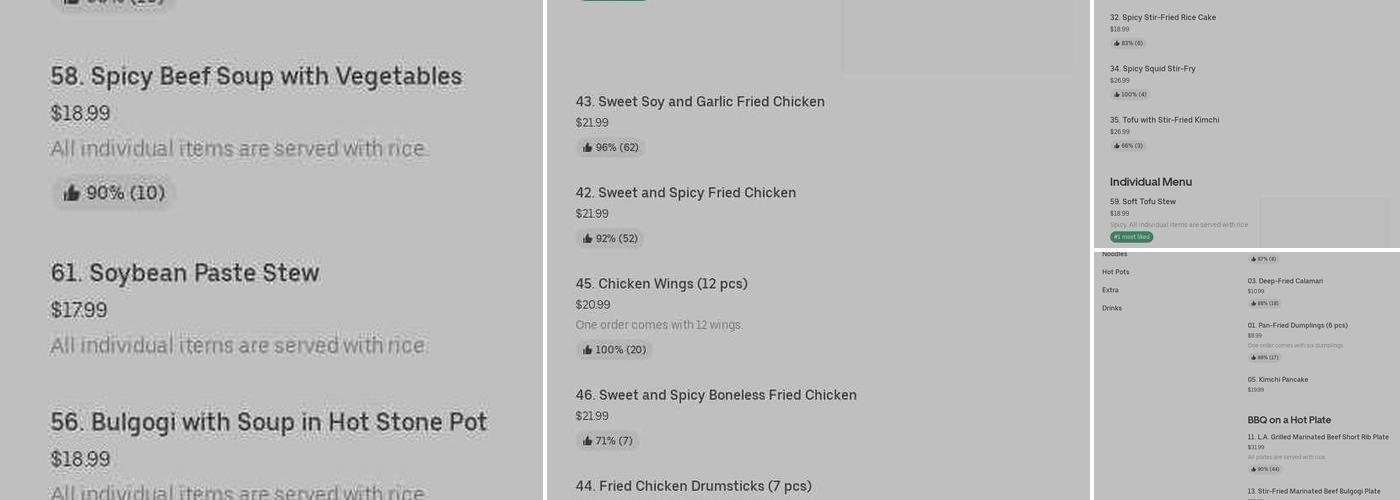The width and height of the screenshot is (1400, 500).
Task: Open 32. Spicy Stir-Fried Rice Cake
Action: tap(1163, 18)
